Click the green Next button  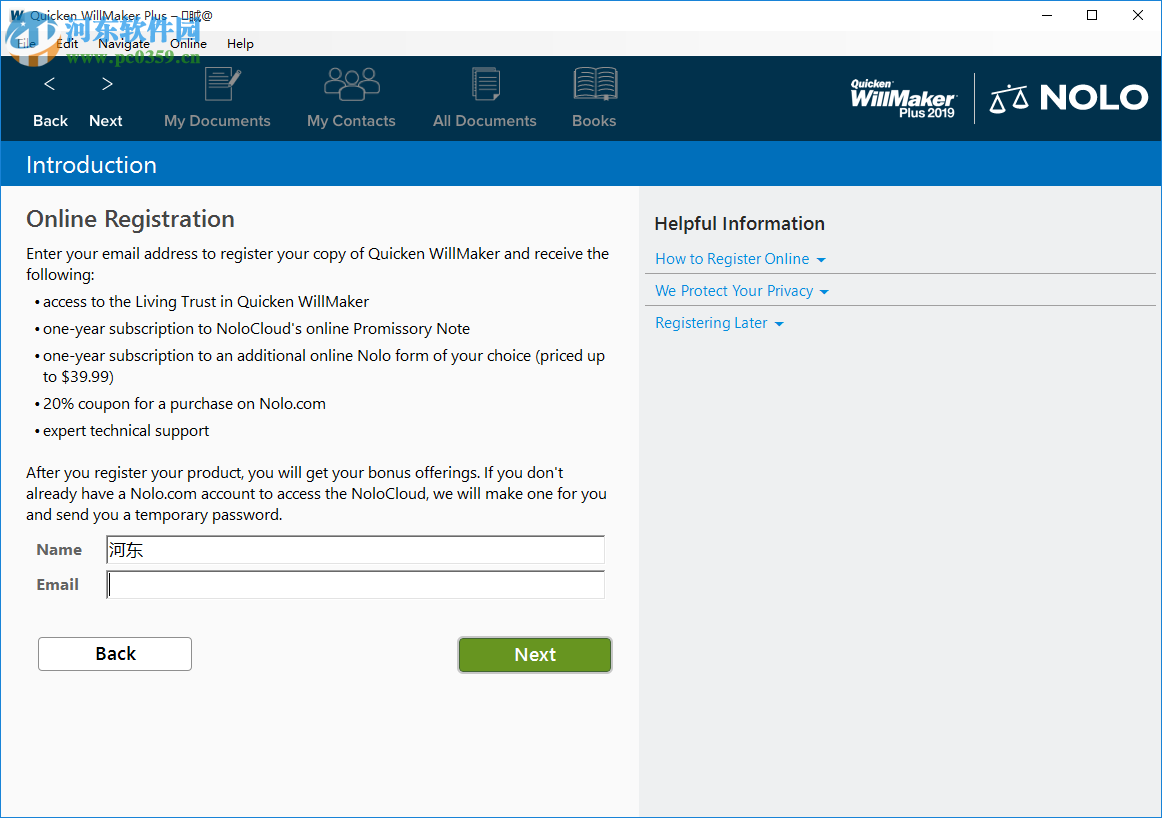[534, 654]
